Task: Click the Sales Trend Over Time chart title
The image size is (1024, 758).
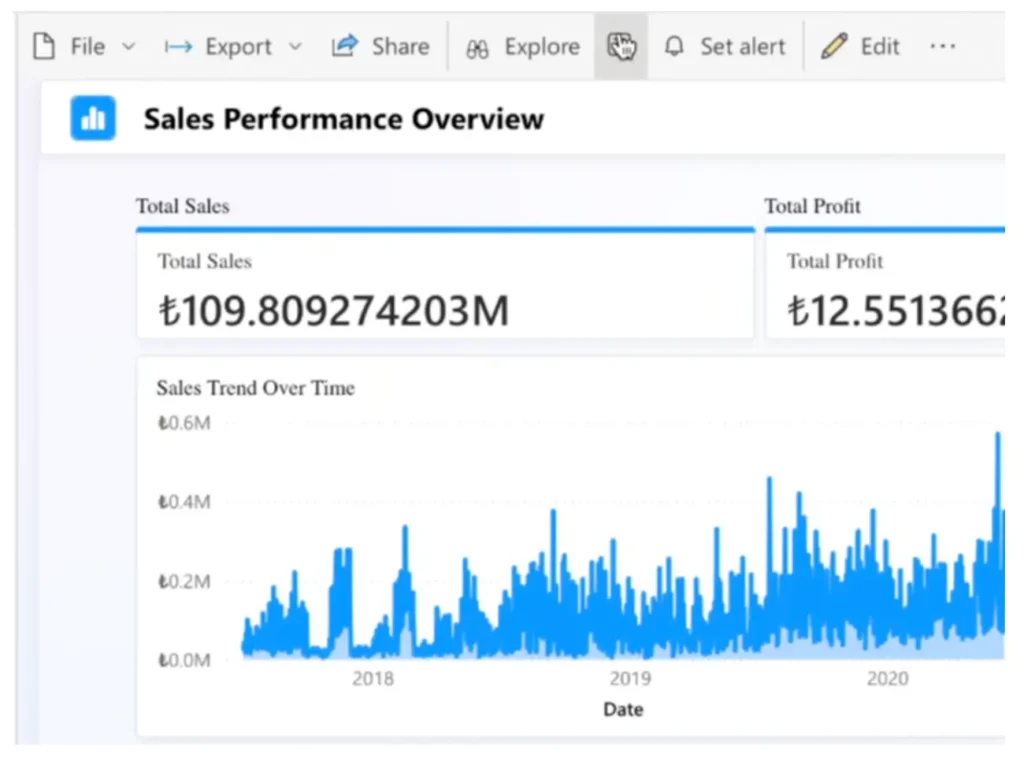Action: (255, 388)
